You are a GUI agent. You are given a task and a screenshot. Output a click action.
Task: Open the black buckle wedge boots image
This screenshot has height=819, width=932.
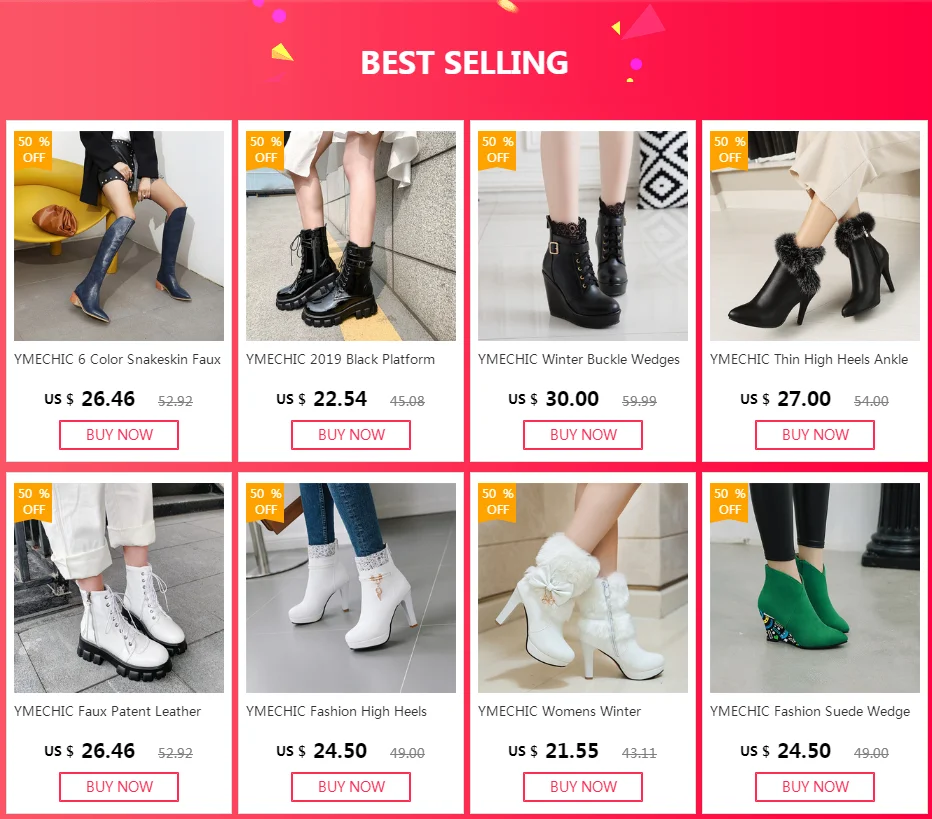pos(582,236)
